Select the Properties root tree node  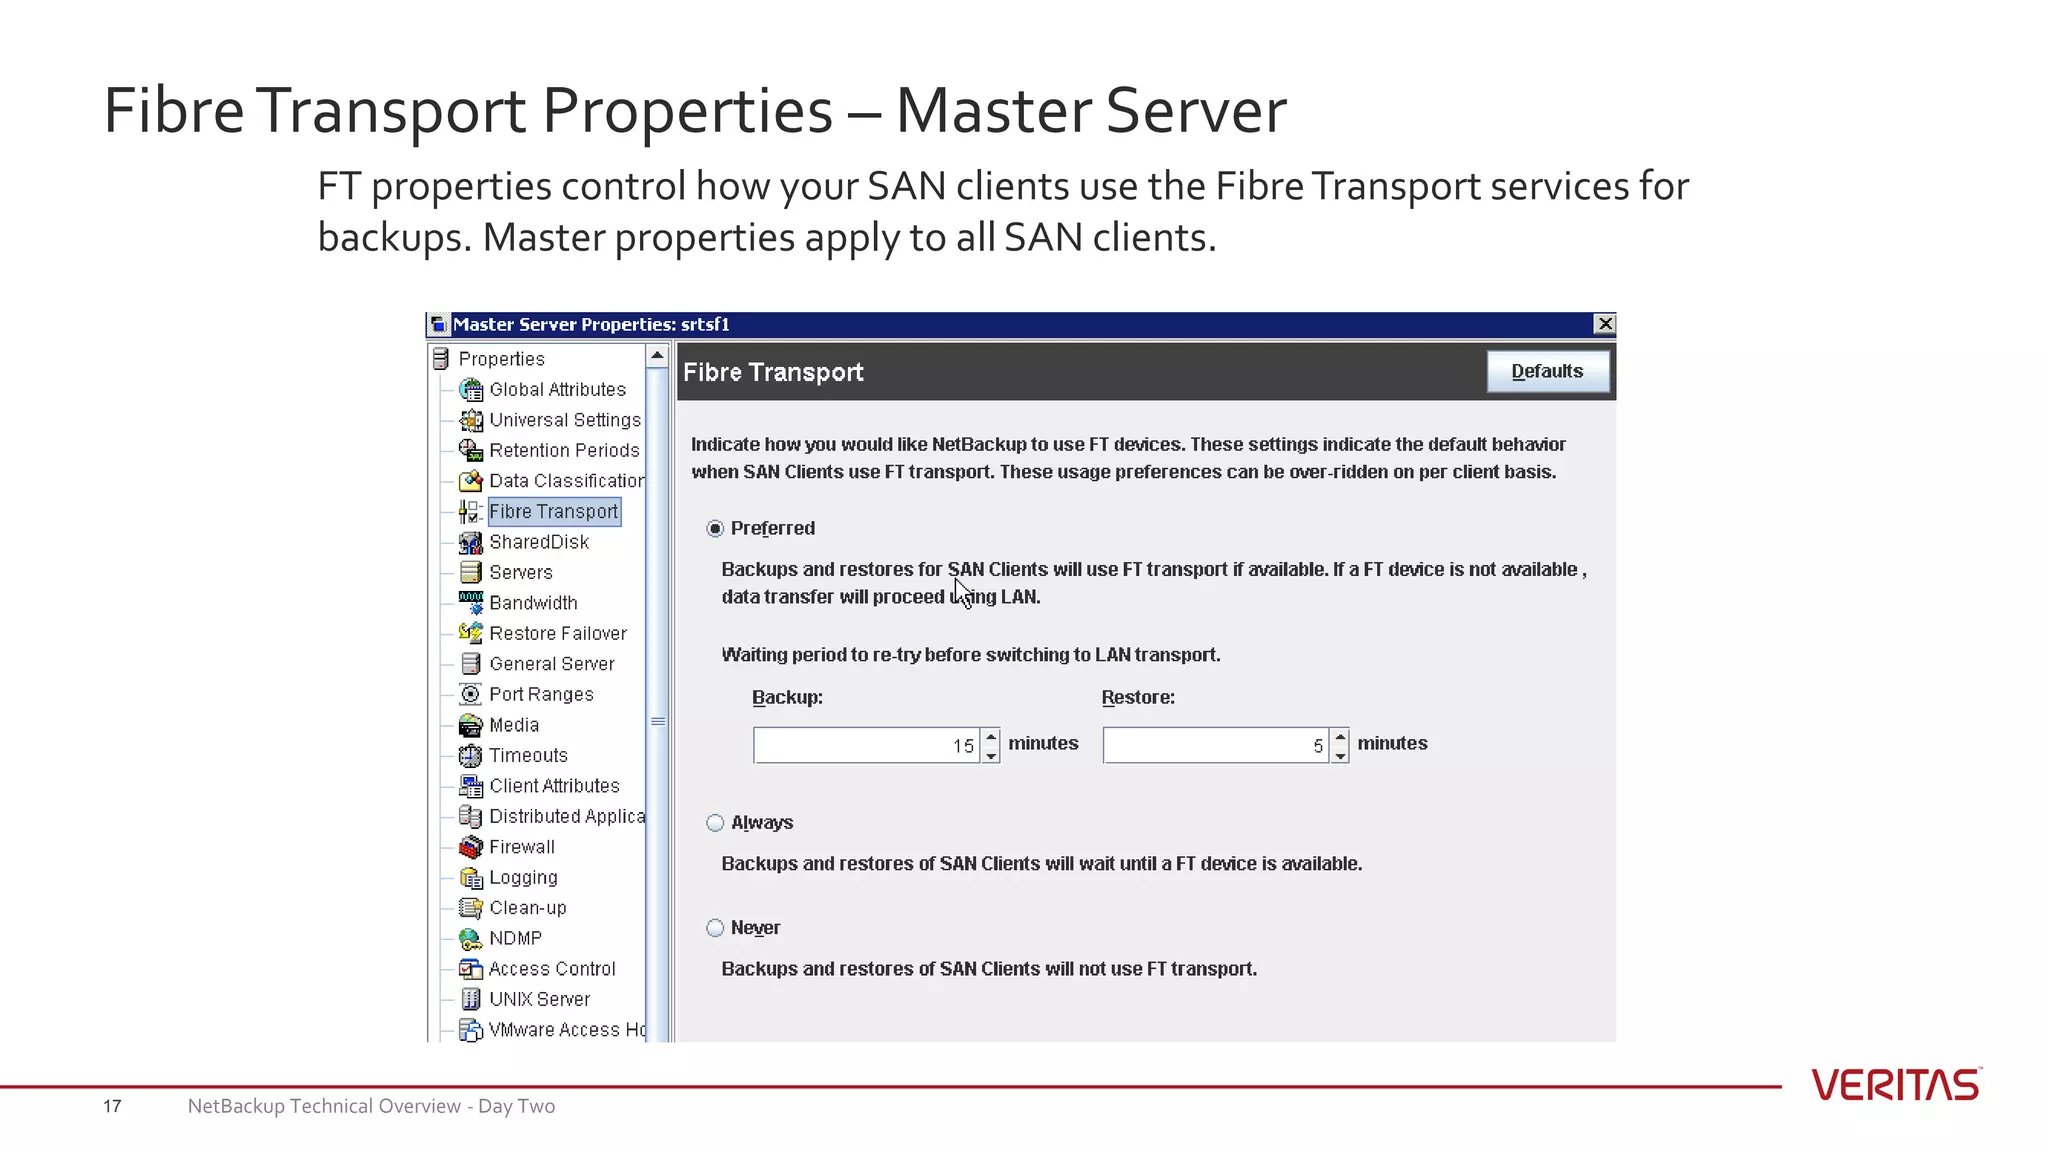coord(501,358)
